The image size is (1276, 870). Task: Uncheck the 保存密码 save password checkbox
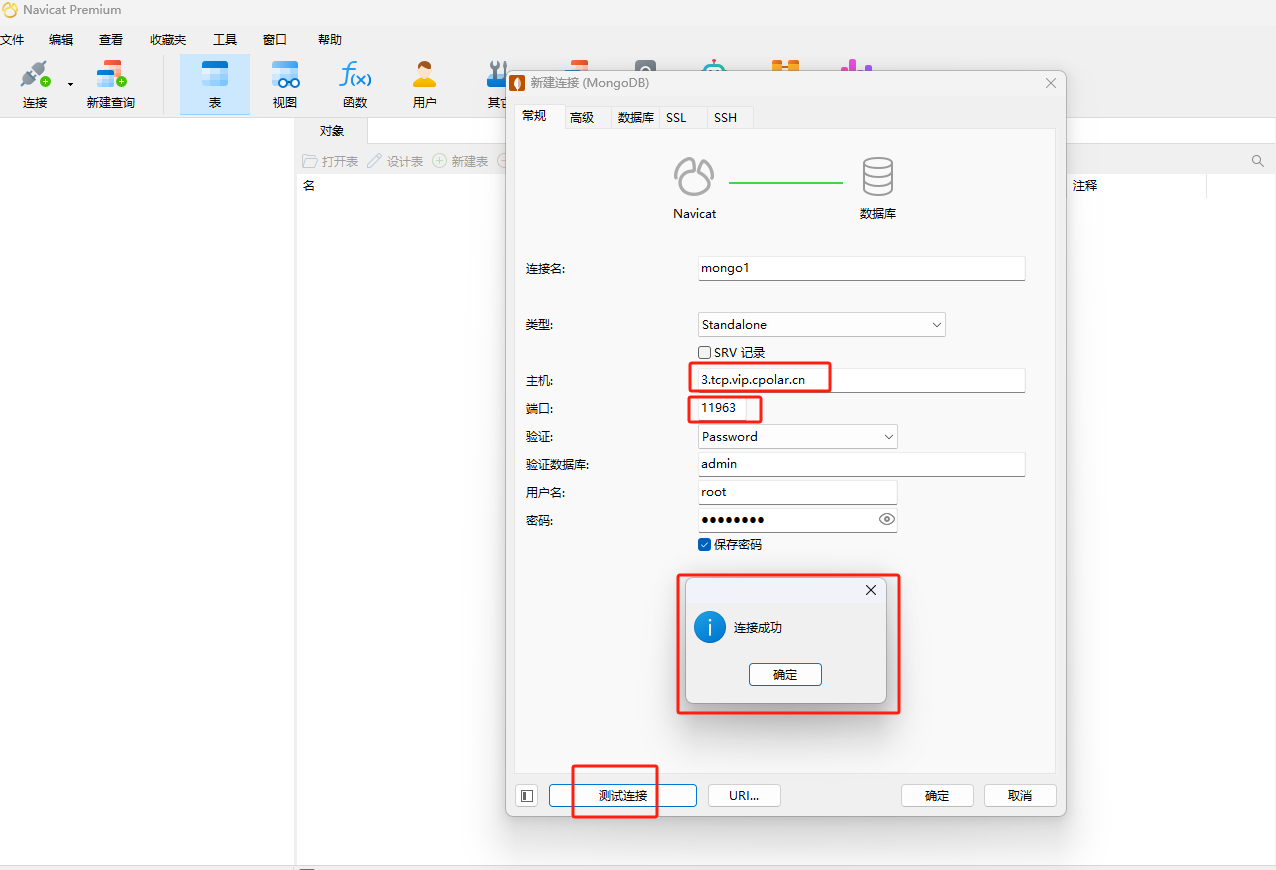coord(705,545)
